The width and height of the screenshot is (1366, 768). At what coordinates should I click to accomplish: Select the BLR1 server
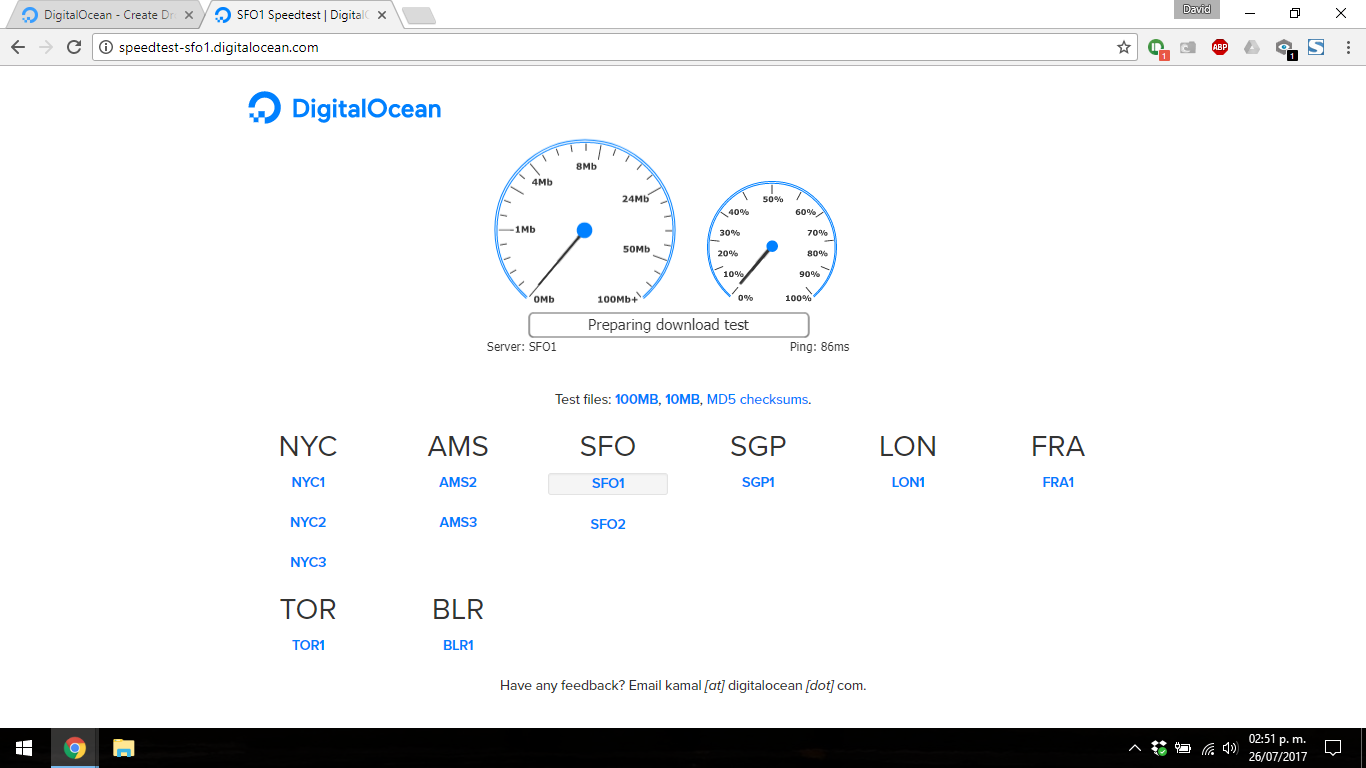pos(458,645)
